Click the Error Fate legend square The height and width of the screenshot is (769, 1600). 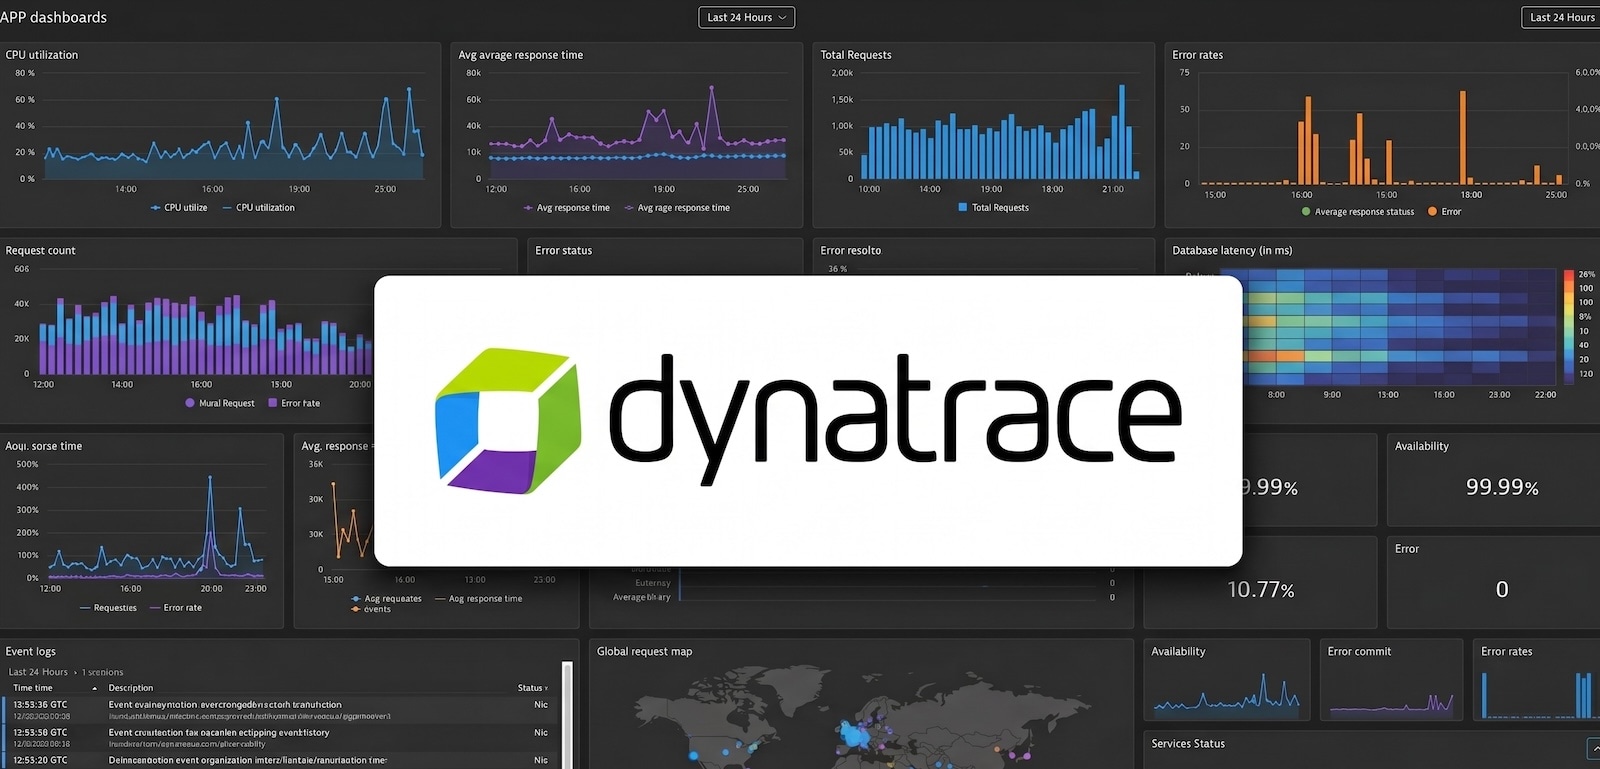272,403
